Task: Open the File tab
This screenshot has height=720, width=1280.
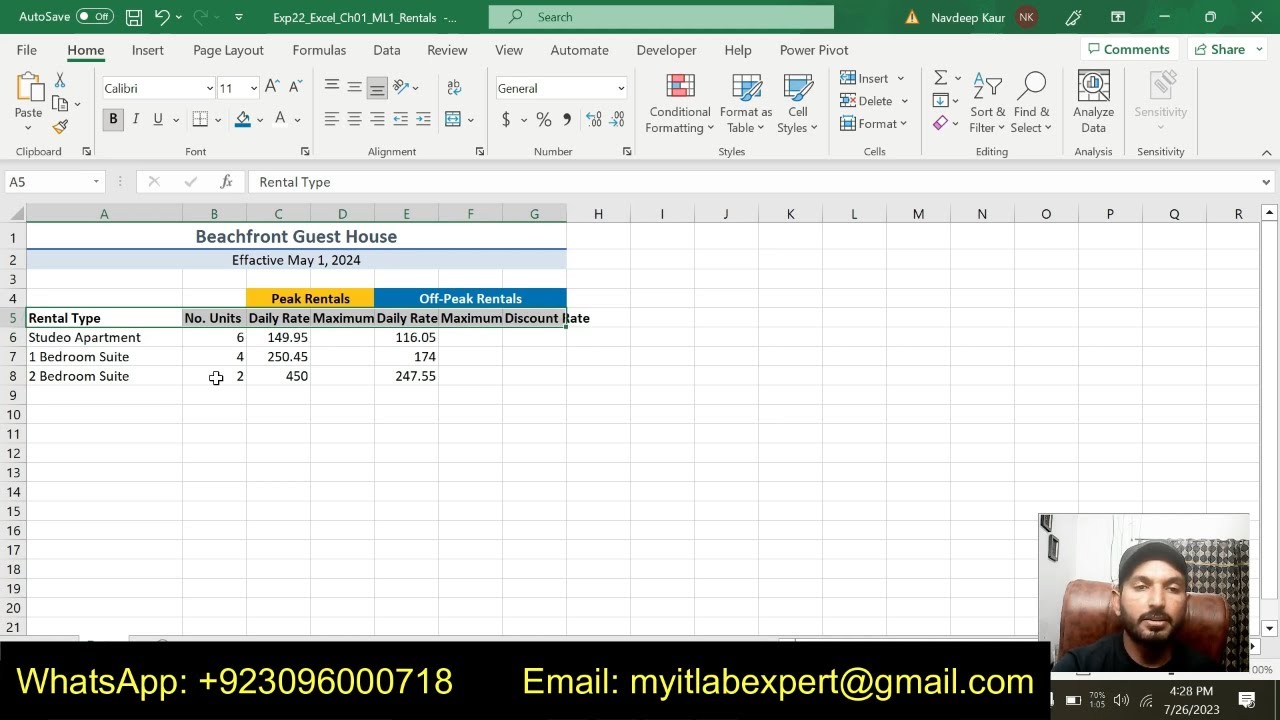Action: click(27, 50)
